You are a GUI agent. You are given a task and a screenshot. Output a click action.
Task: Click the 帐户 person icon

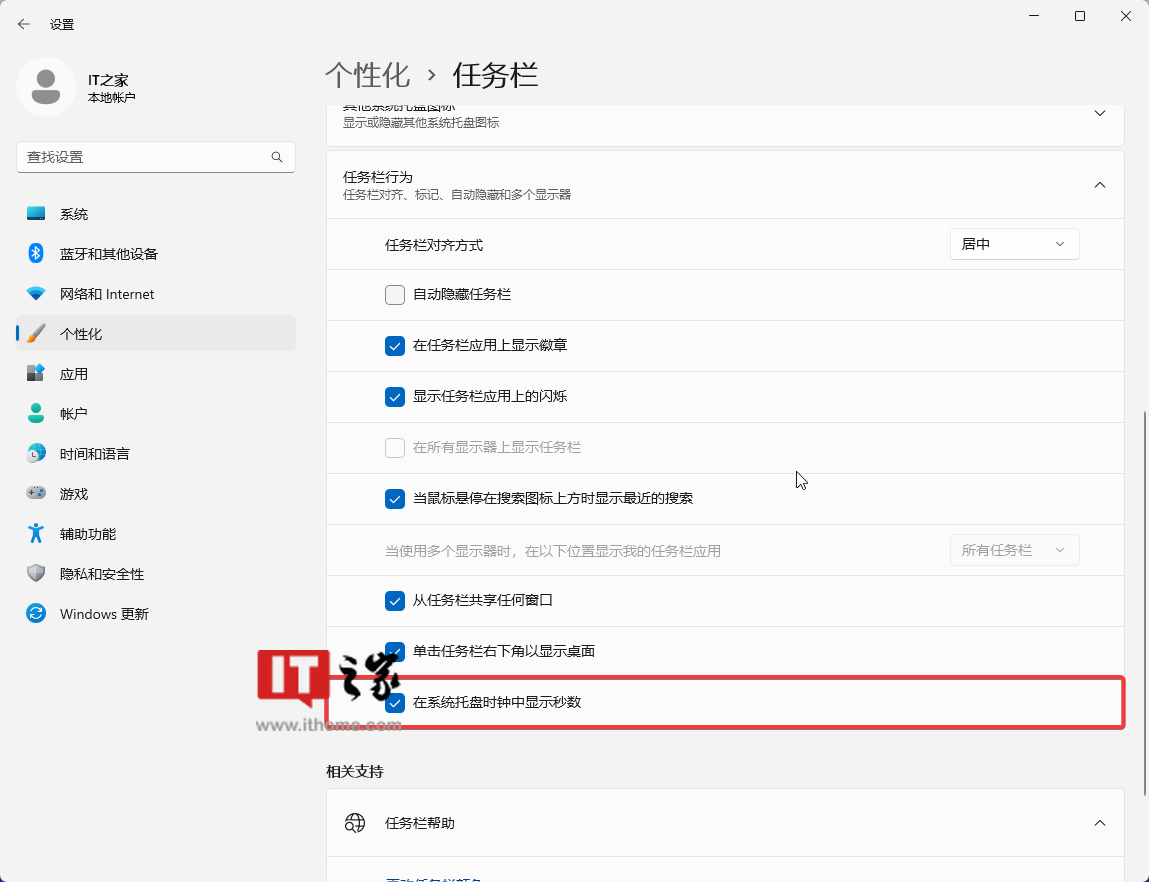36,413
